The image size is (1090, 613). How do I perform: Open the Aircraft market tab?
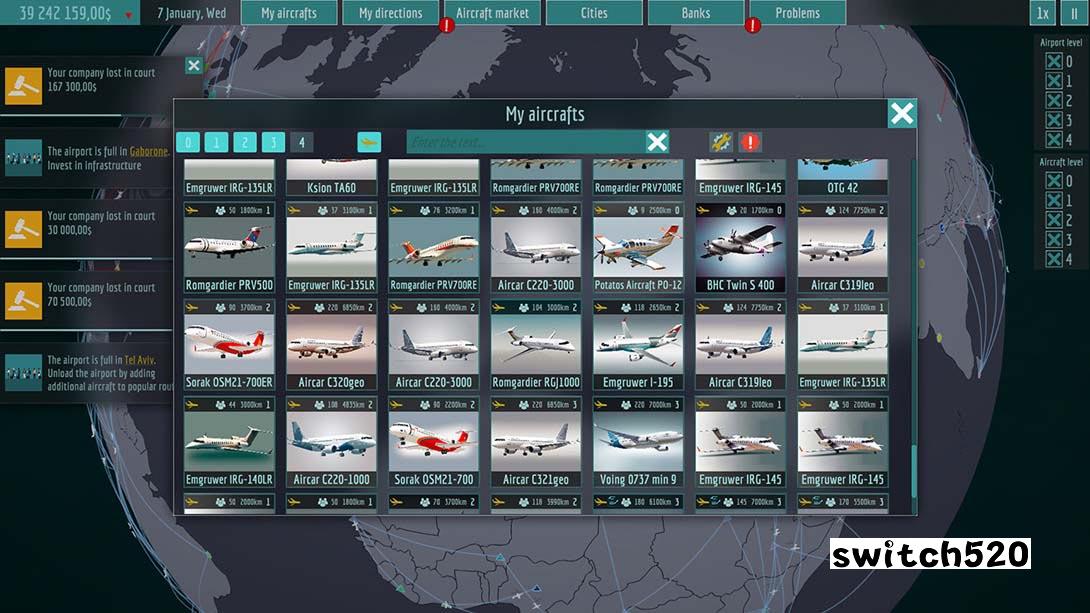tap(492, 13)
